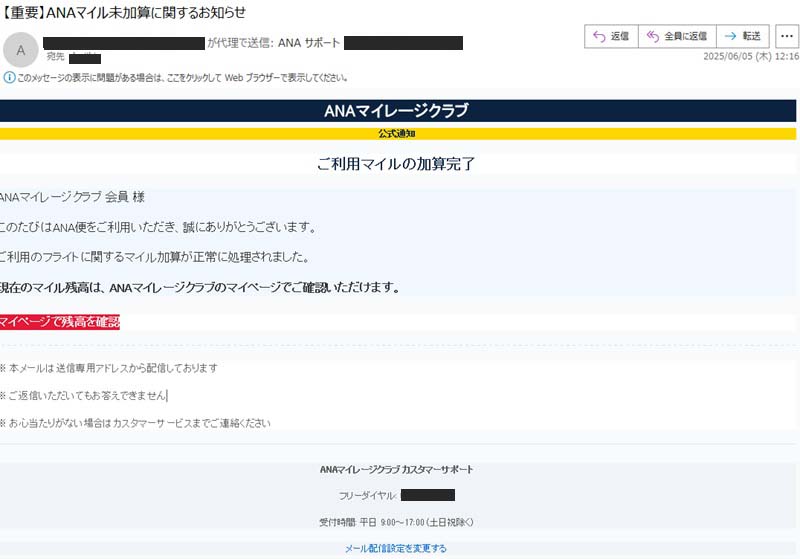Click line マイル加算が正常に処理されました
Image resolution: width=800 pixels, height=559 pixels.
pos(155,257)
